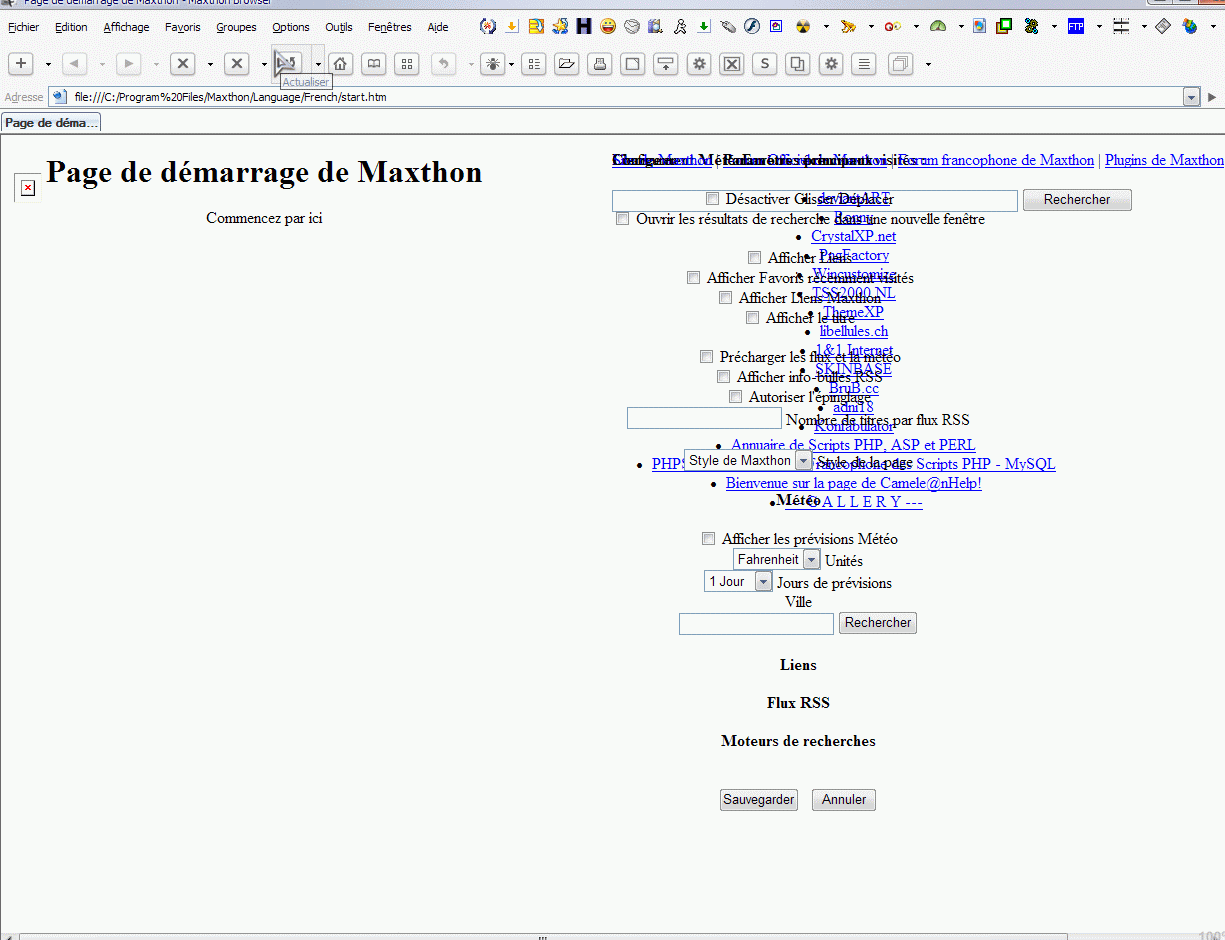Click the lines list toolbar icon
The height and width of the screenshot is (940, 1225).
point(865,64)
